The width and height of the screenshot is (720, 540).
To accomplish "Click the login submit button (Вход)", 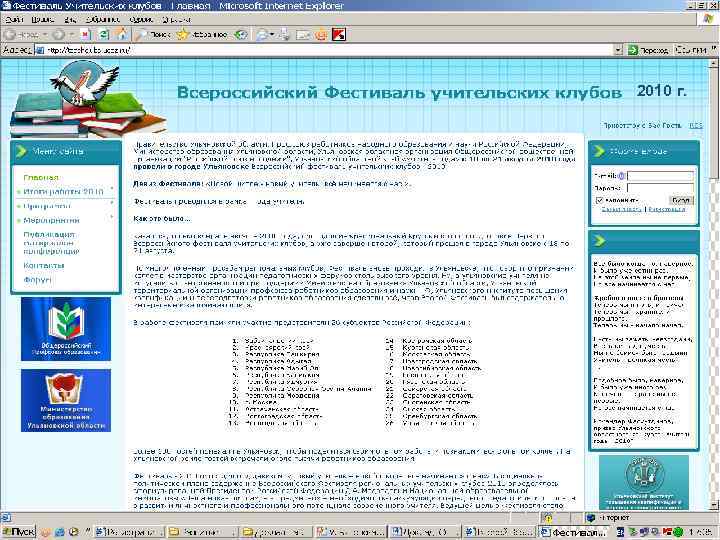I will coord(681,200).
